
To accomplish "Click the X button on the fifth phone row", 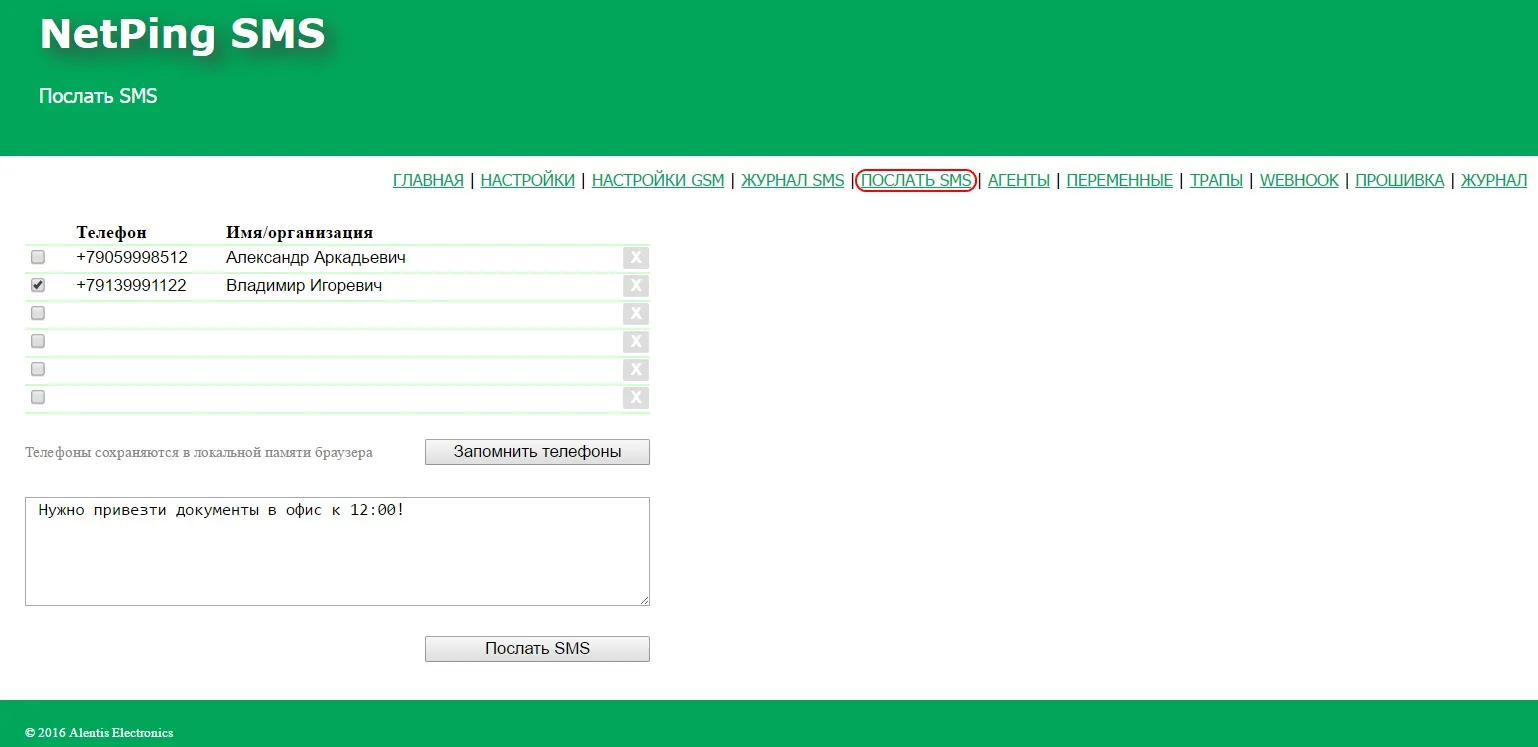I will 636,370.
